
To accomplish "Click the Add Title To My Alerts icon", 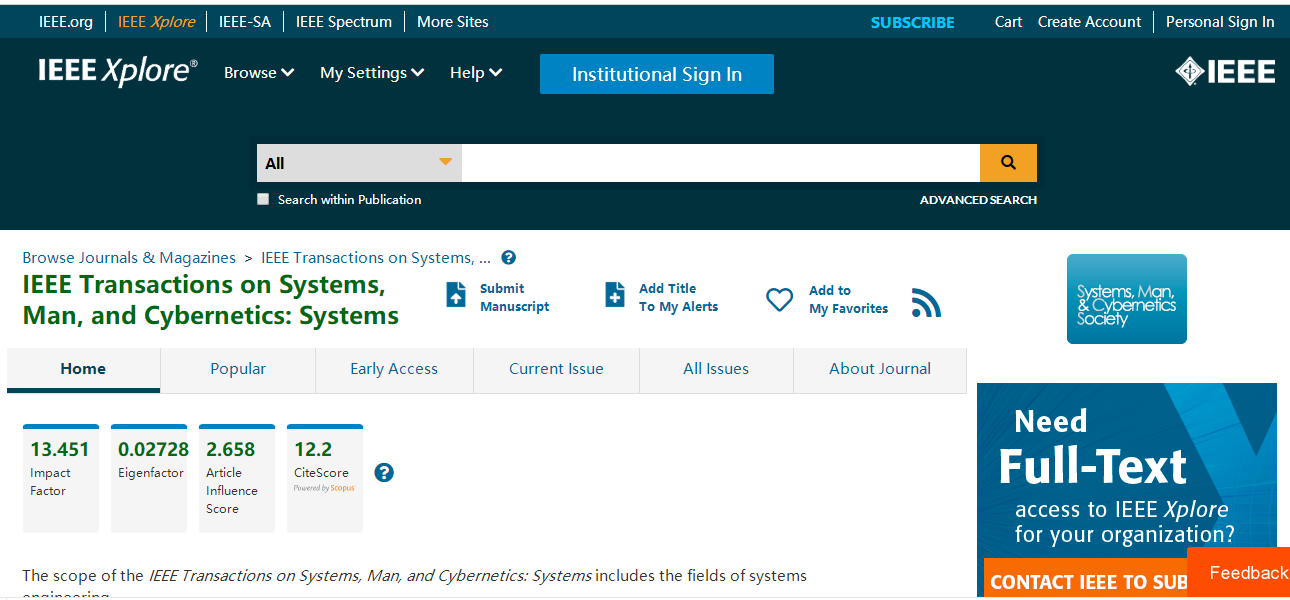I will point(615,296).
